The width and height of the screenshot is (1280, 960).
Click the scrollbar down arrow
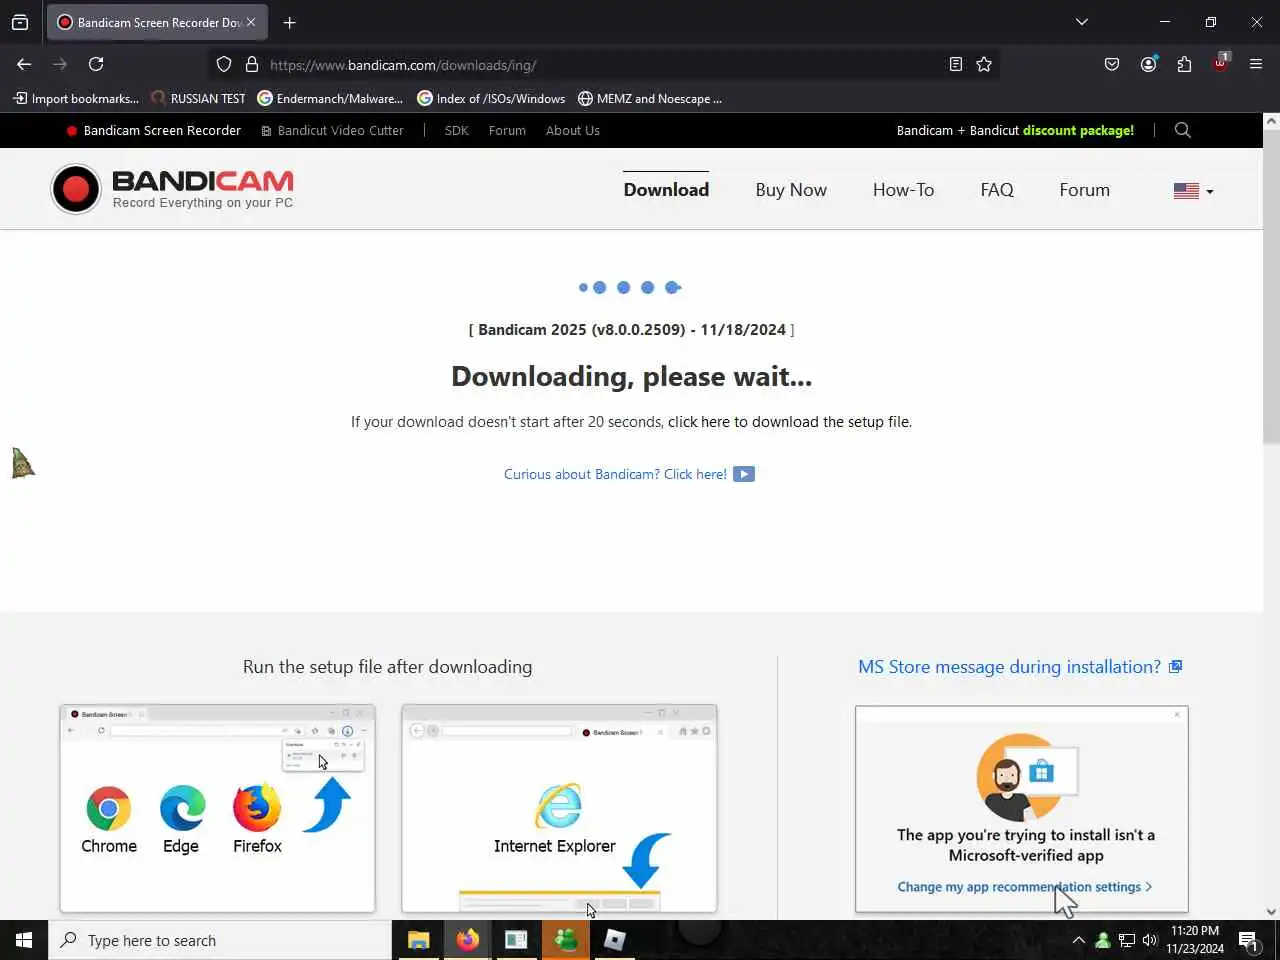point(1271,912)
